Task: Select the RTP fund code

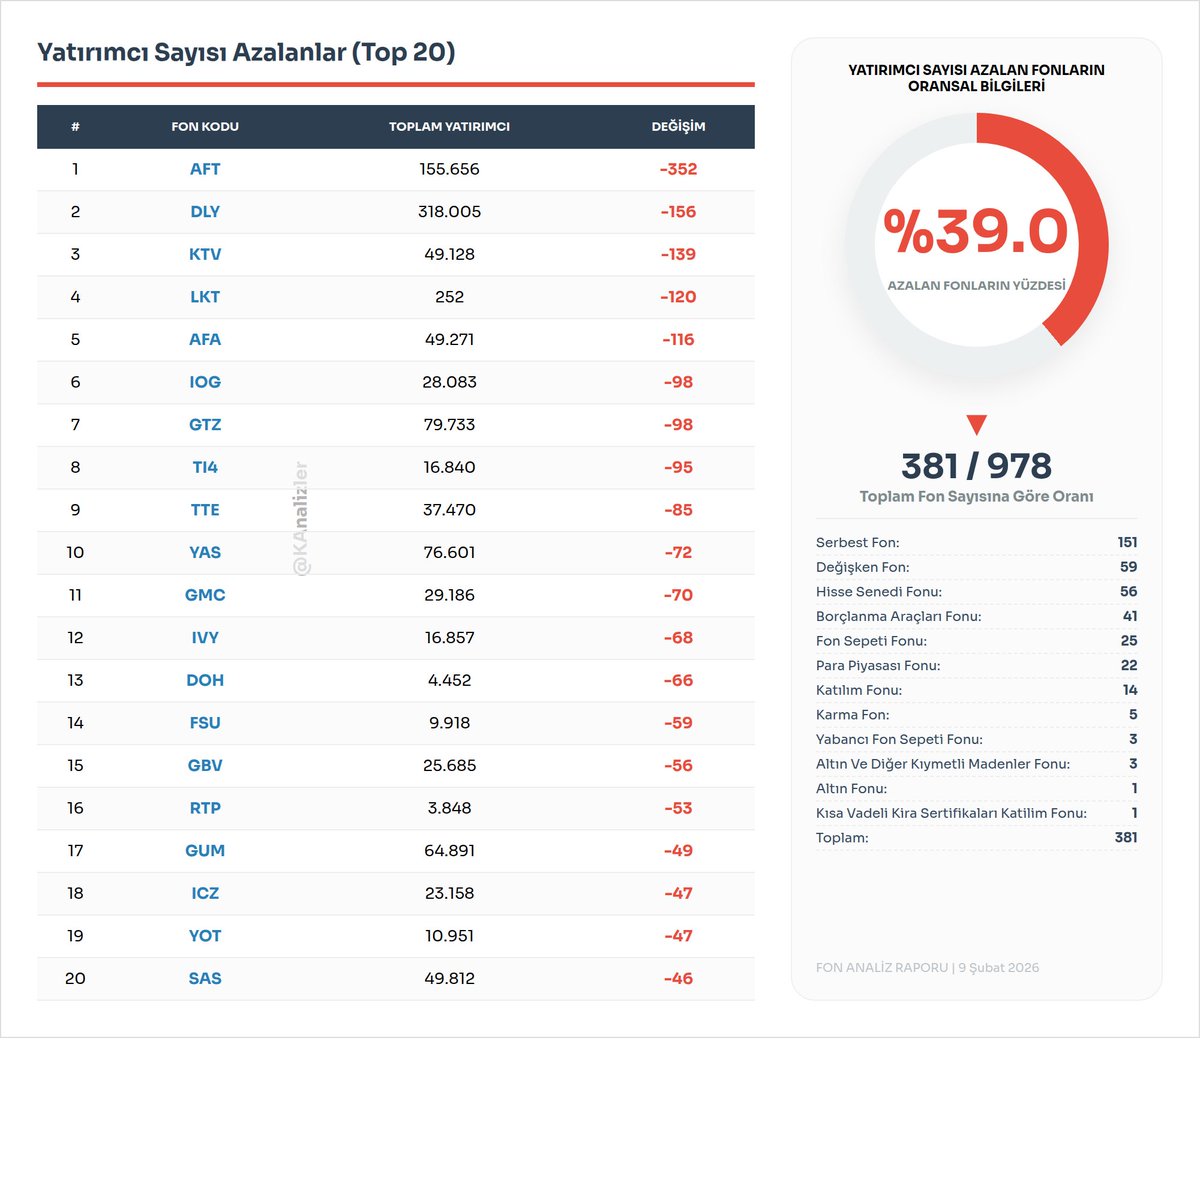Action: coord(205,808)
